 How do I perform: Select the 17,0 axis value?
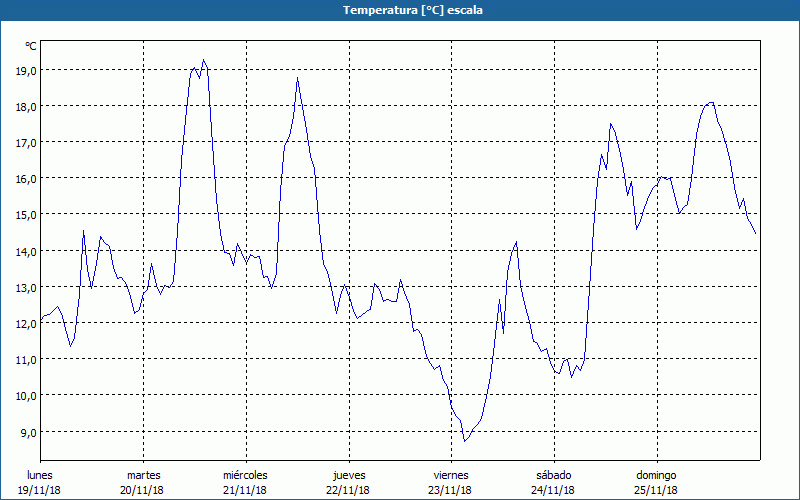(27, 143)
